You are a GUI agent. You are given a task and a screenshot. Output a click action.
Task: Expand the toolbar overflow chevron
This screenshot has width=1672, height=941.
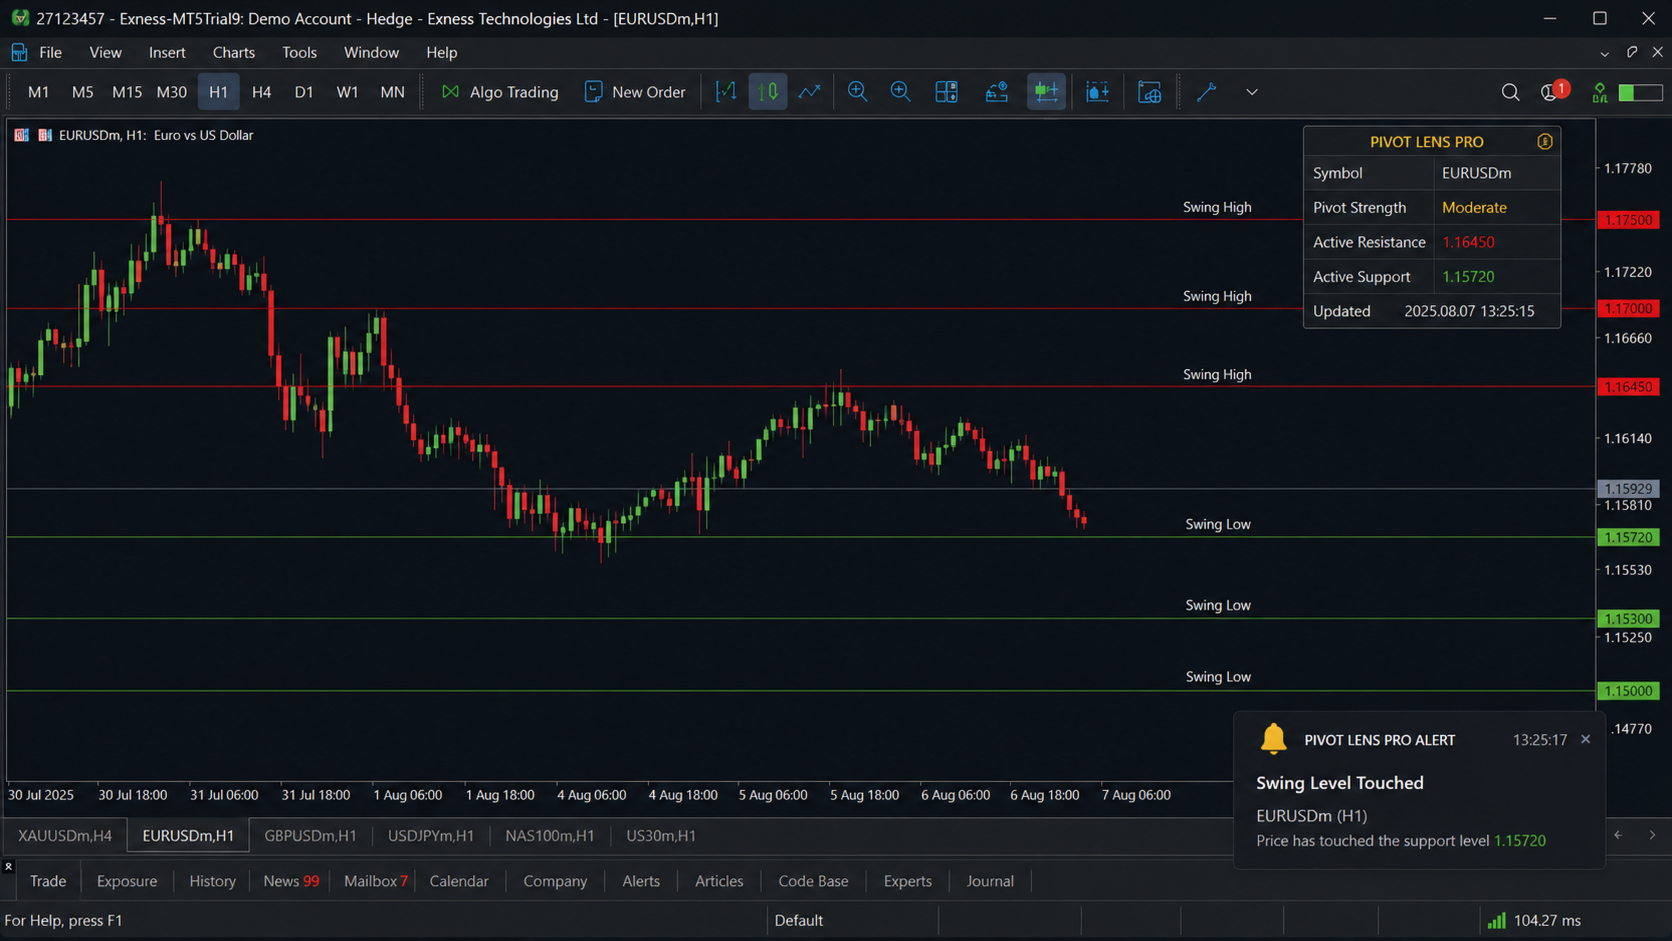tap(1252, 92)
